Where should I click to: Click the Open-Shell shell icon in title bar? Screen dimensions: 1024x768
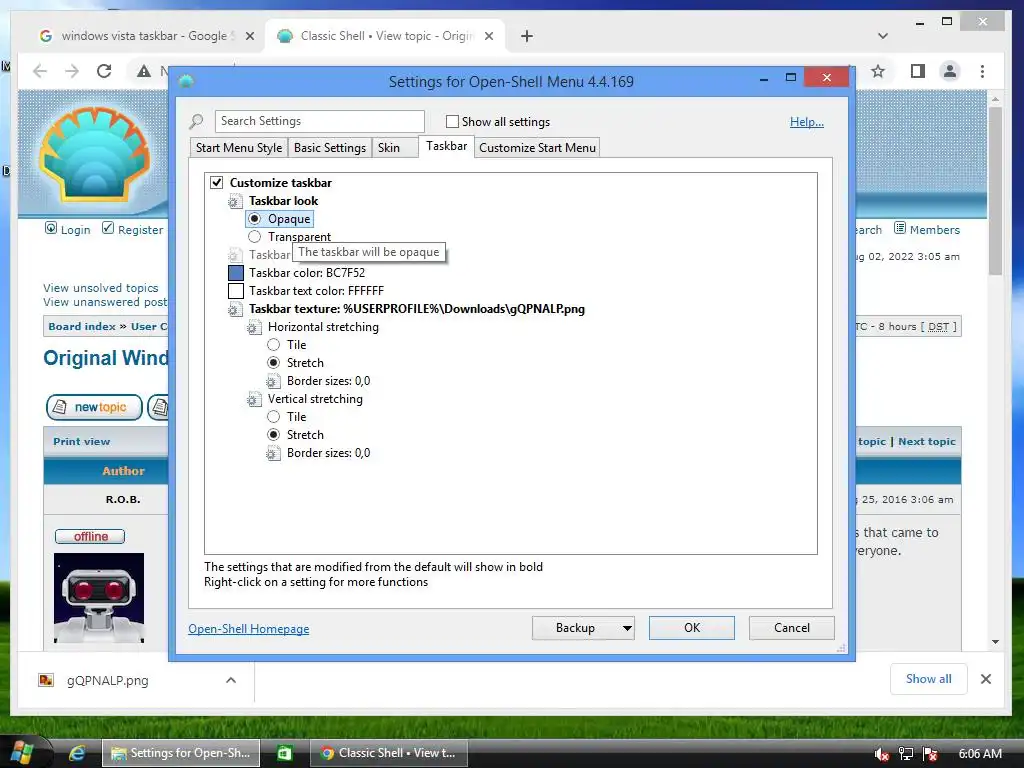pos(187,82)
